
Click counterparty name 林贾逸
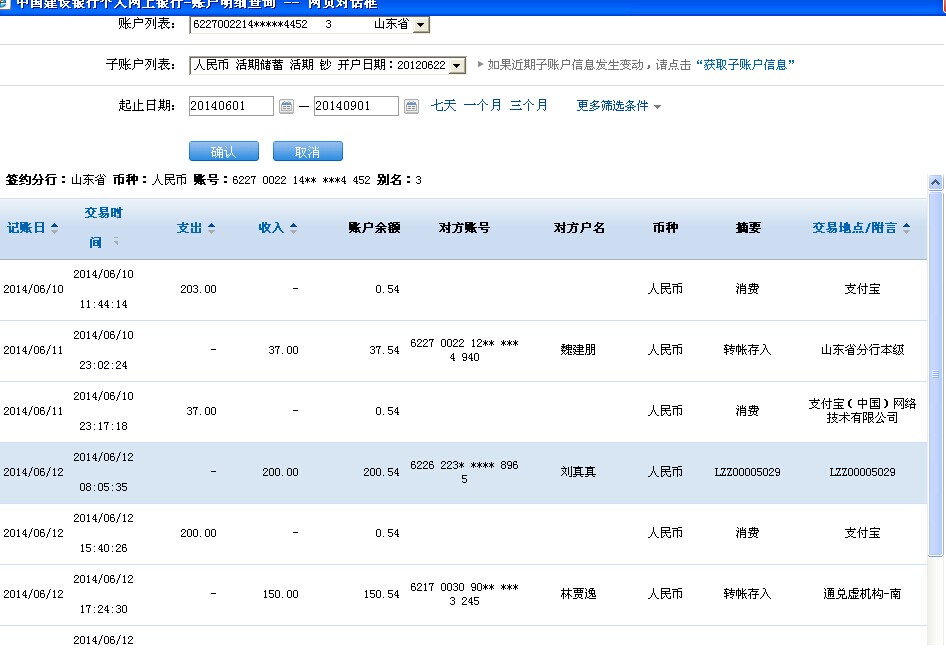(578, 594)
